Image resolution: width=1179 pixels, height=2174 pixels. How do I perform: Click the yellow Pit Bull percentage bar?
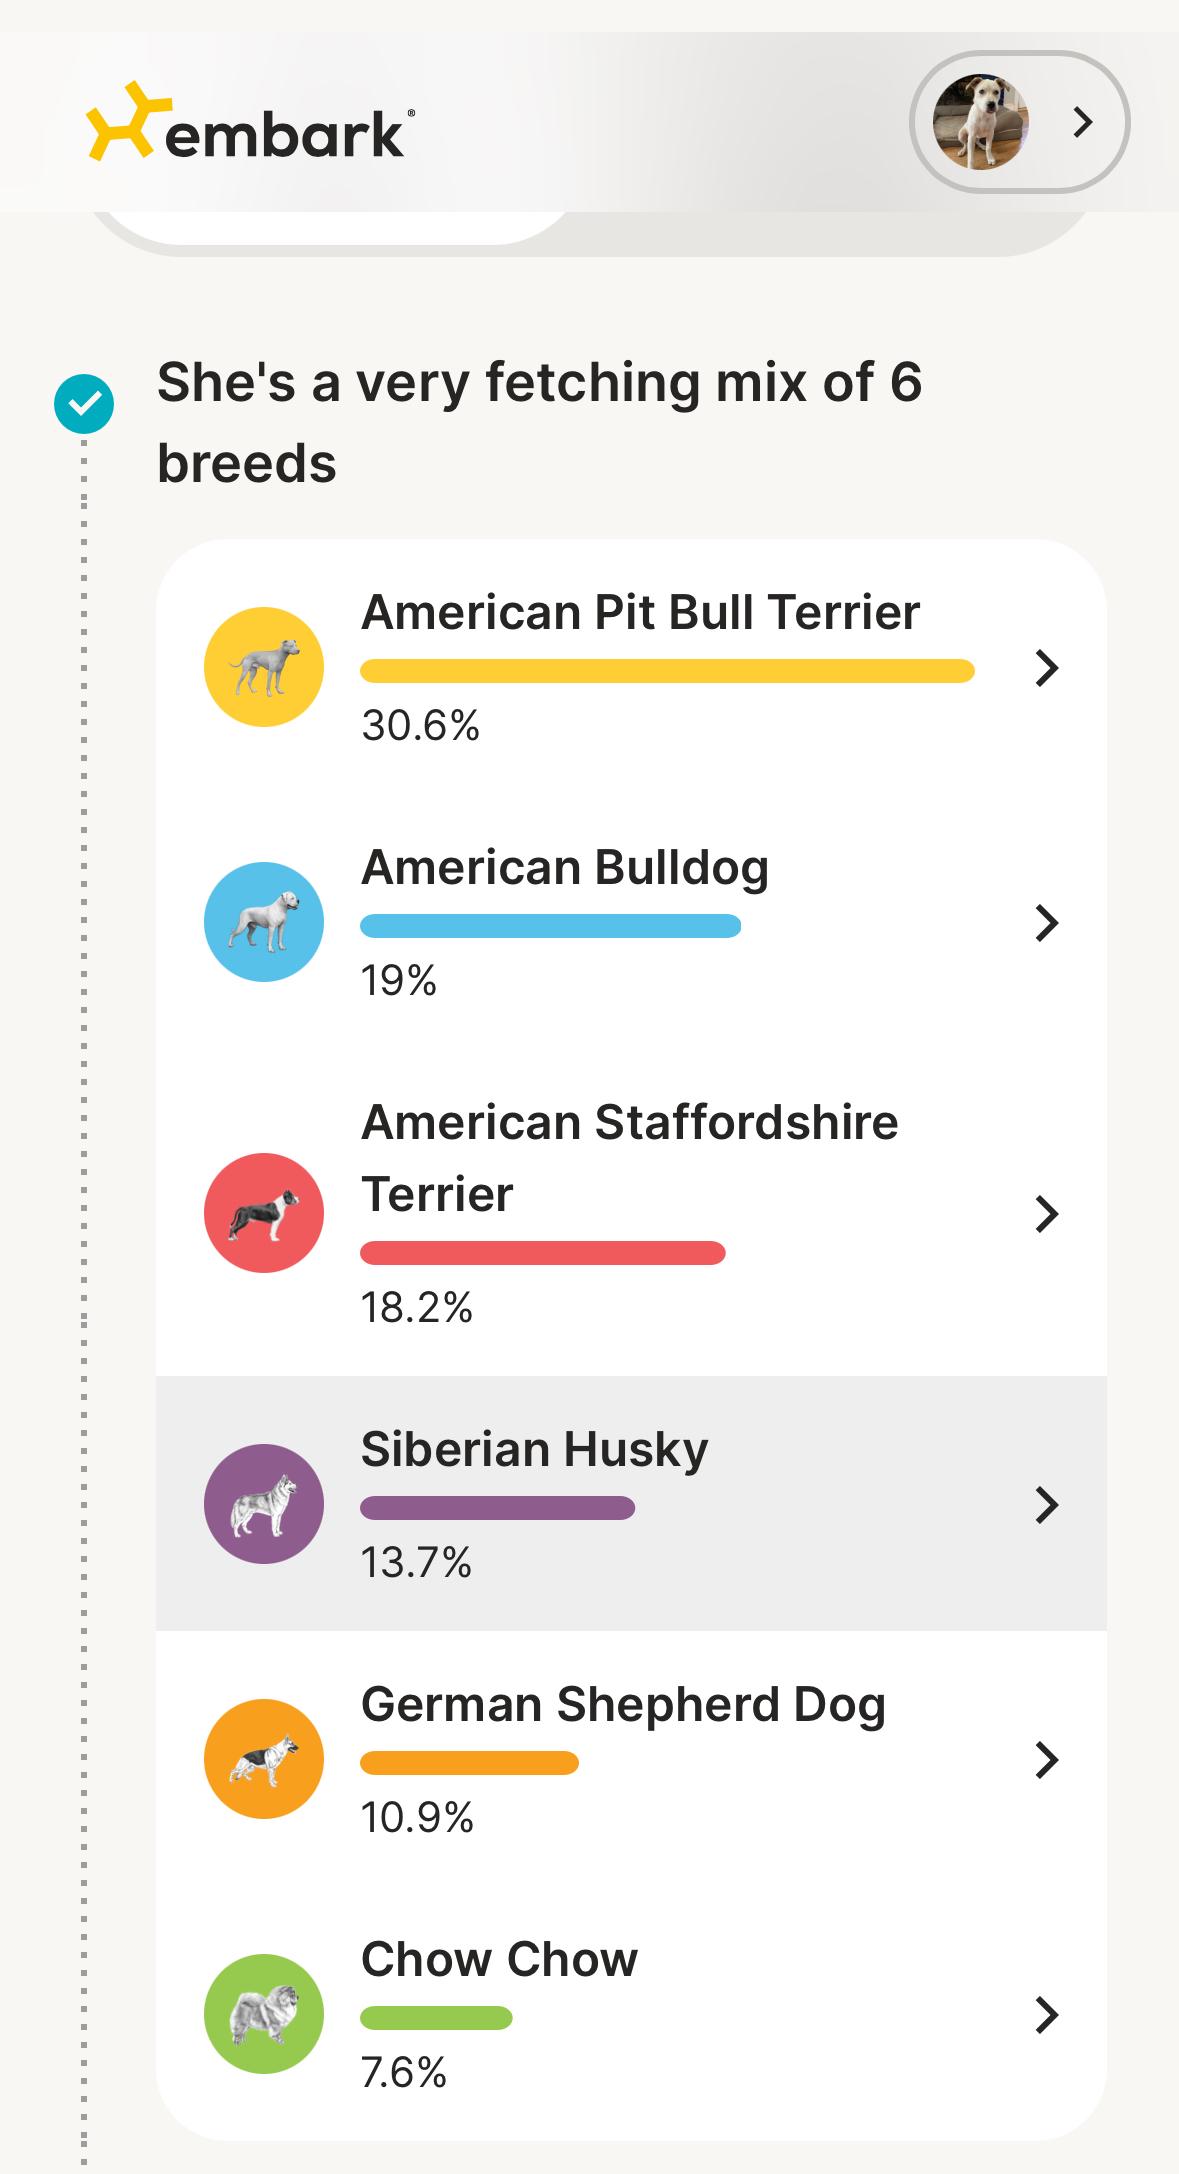667,671
